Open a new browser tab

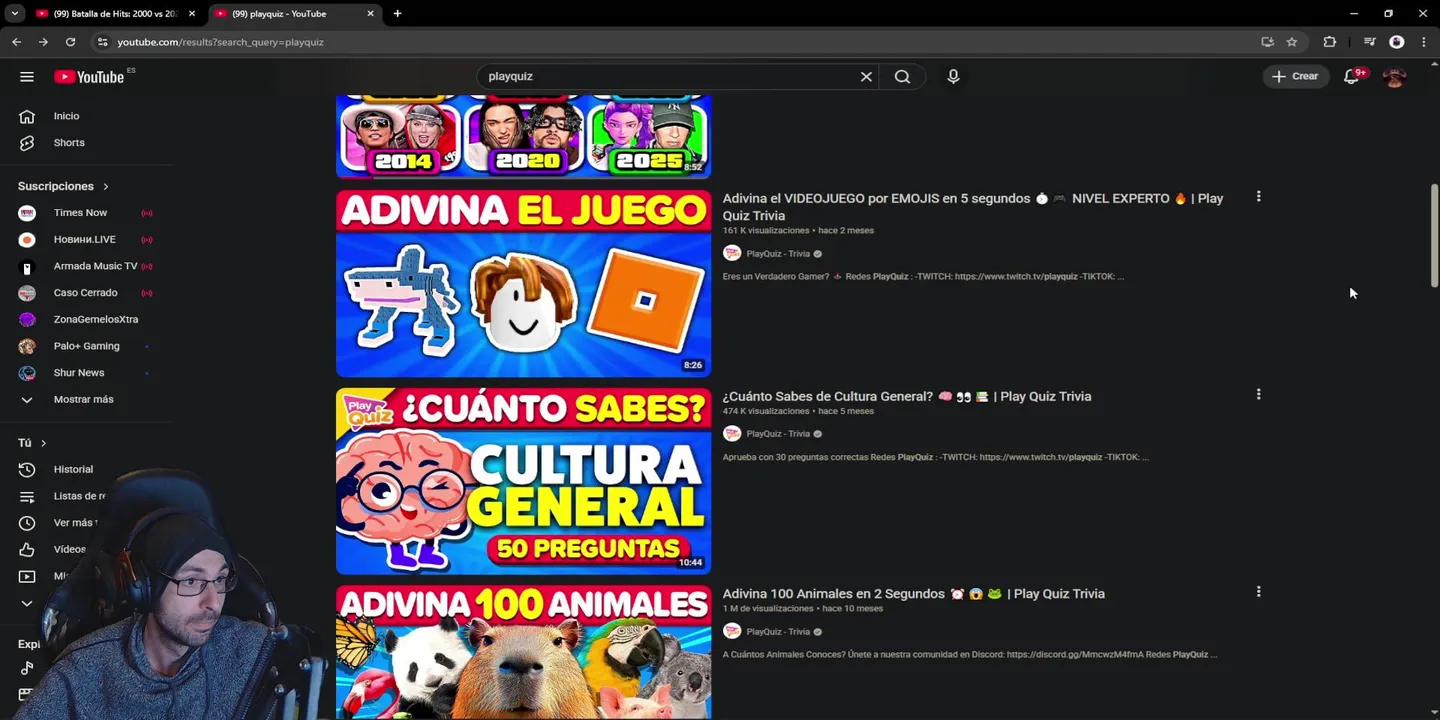click(x=397, y=14)
